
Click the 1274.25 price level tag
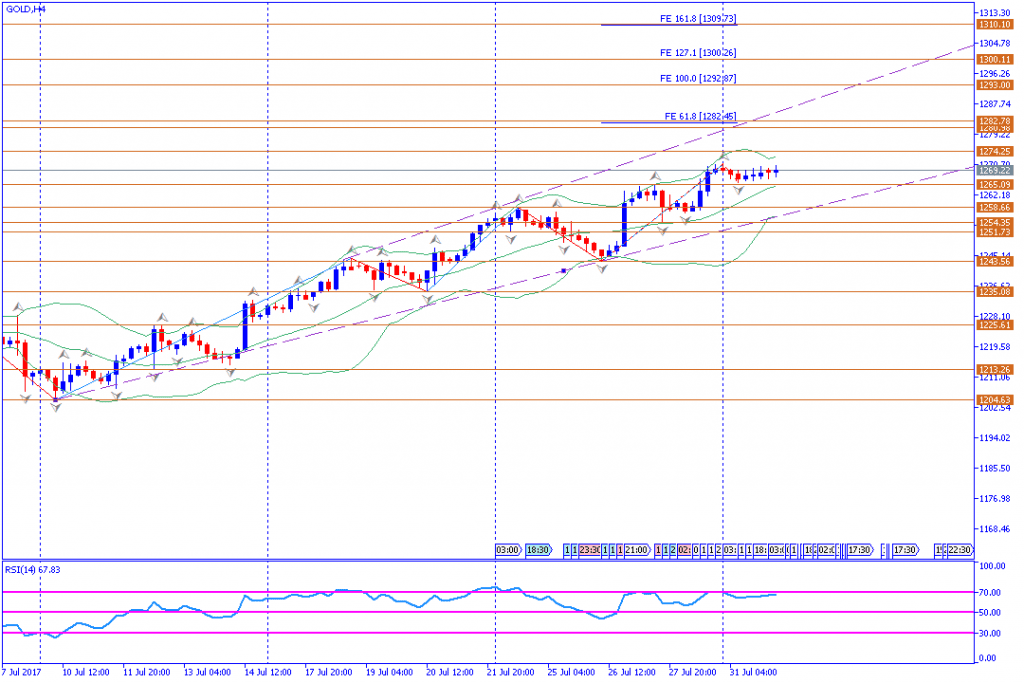(995, 151)
